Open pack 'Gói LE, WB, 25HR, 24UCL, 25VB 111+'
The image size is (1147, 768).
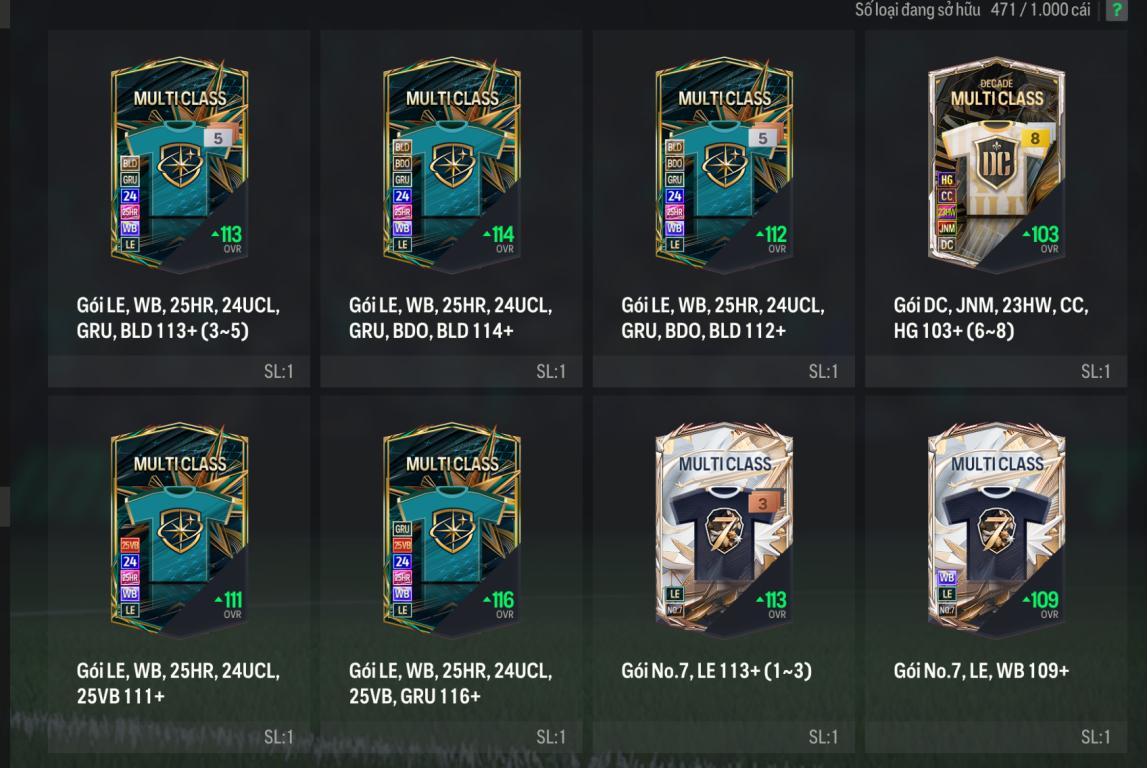click(178, 684)
